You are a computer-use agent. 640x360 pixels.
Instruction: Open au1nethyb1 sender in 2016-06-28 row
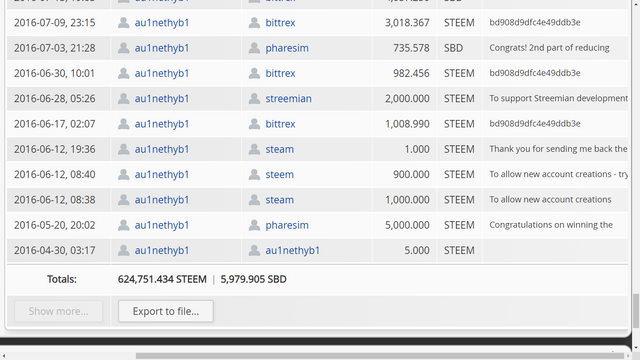tap(162, 99)
